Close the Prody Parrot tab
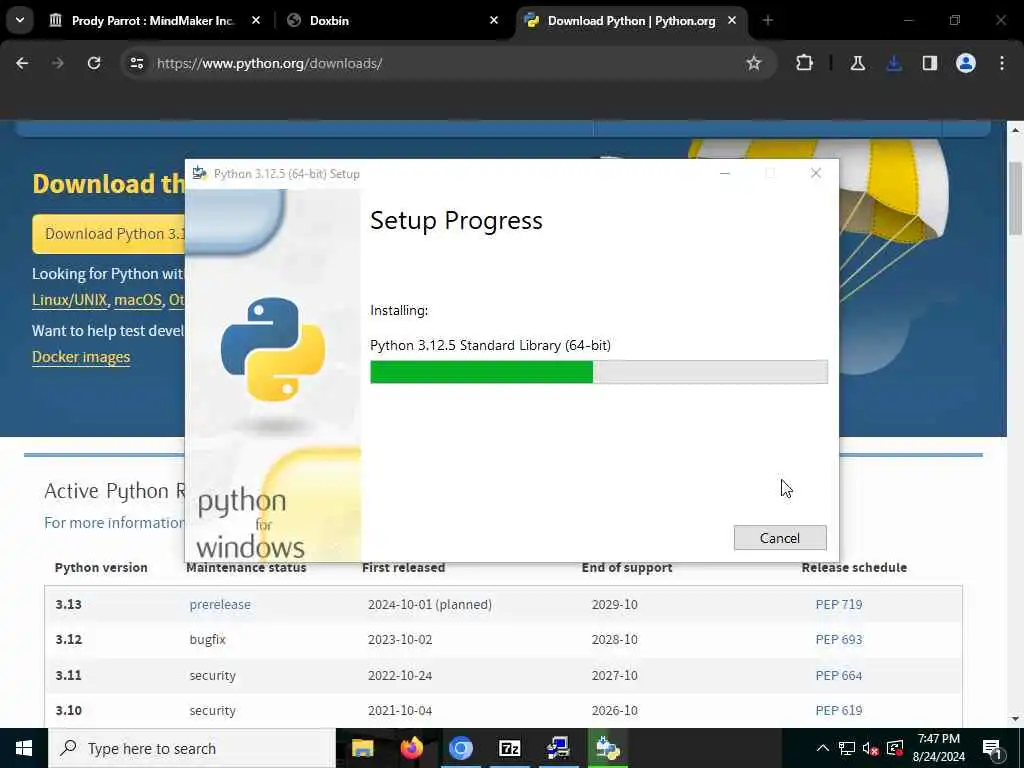The width and height of the screenshot is (1024, 768). 256,21
